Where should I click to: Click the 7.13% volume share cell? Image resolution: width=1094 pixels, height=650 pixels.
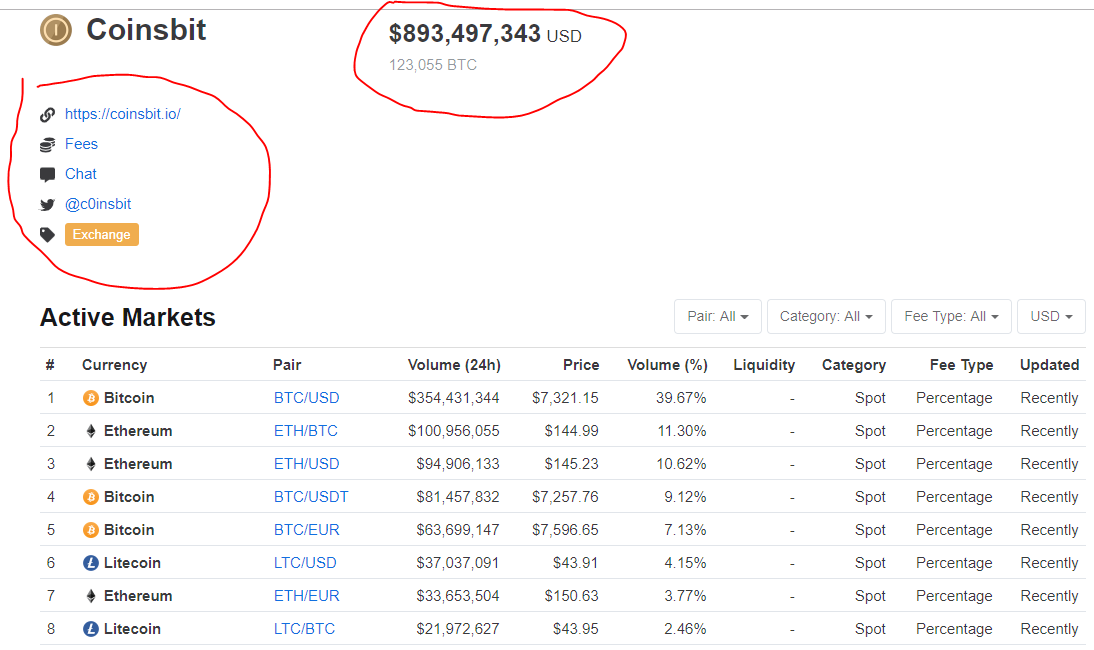pos(685,530)
